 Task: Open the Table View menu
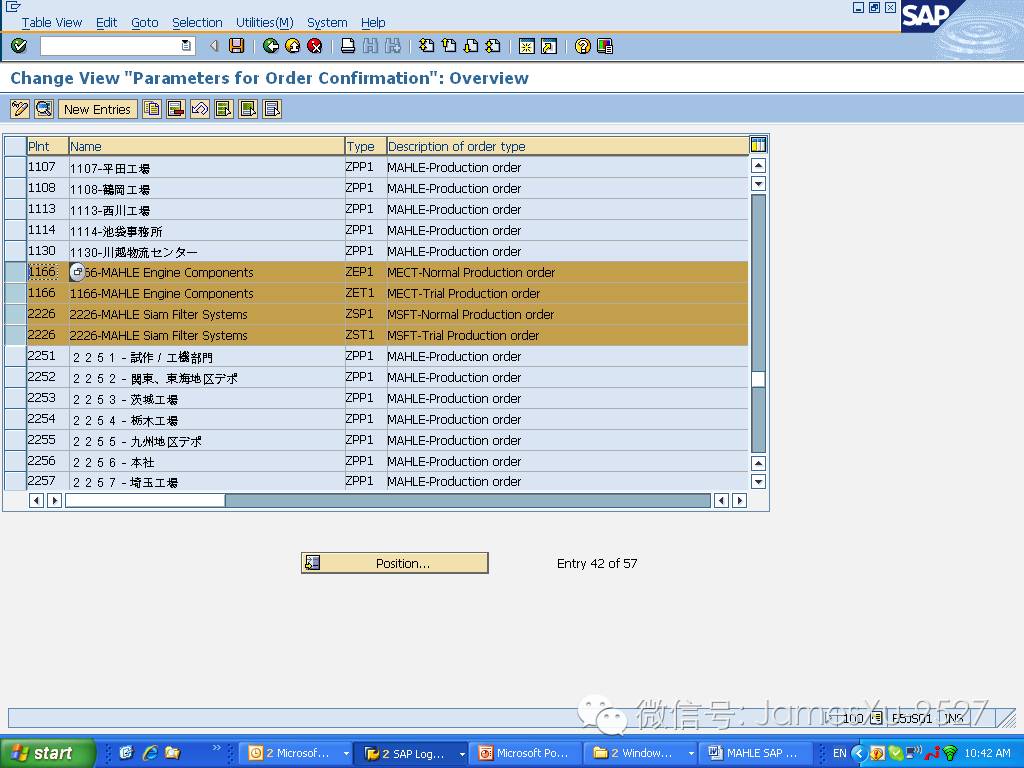pos(52,23)
